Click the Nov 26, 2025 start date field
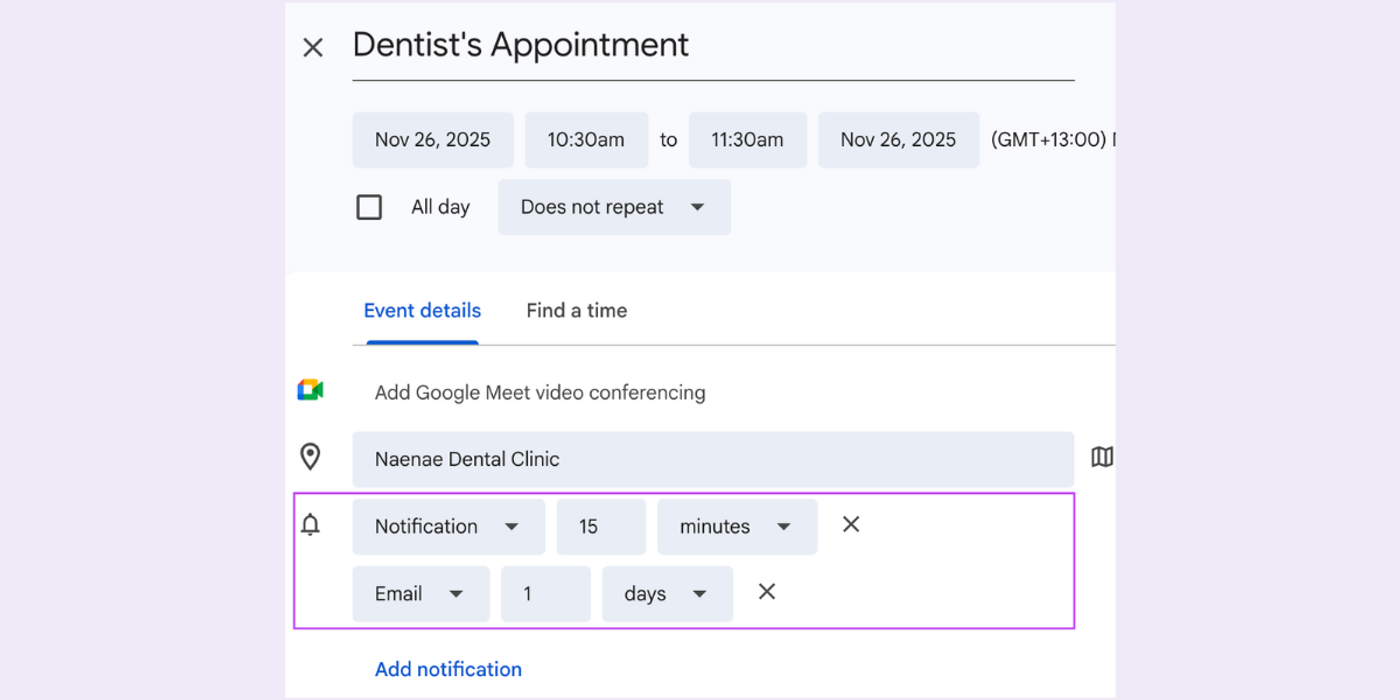 432,139
